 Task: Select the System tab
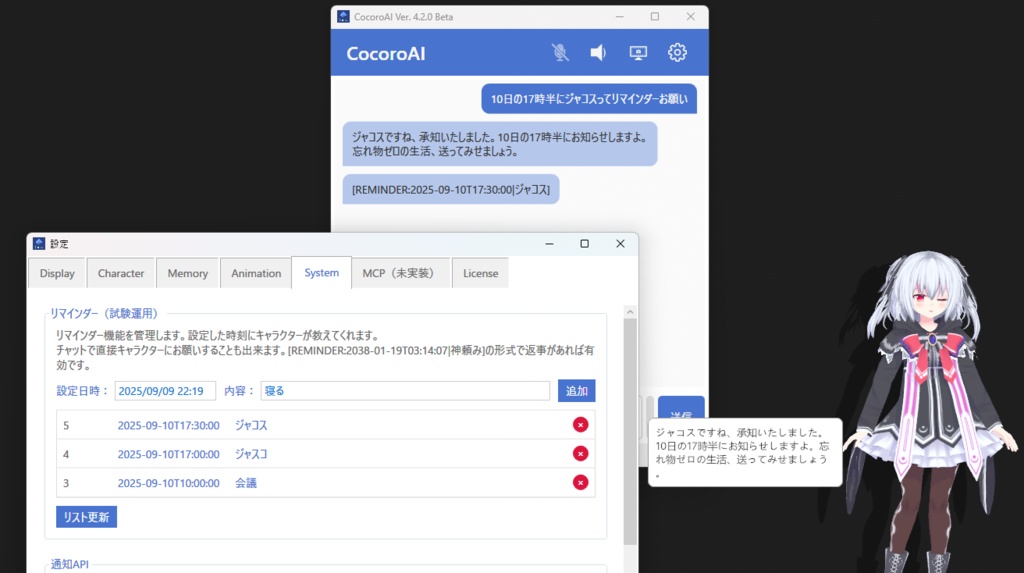pyautogui.click(x=321, y=272)
